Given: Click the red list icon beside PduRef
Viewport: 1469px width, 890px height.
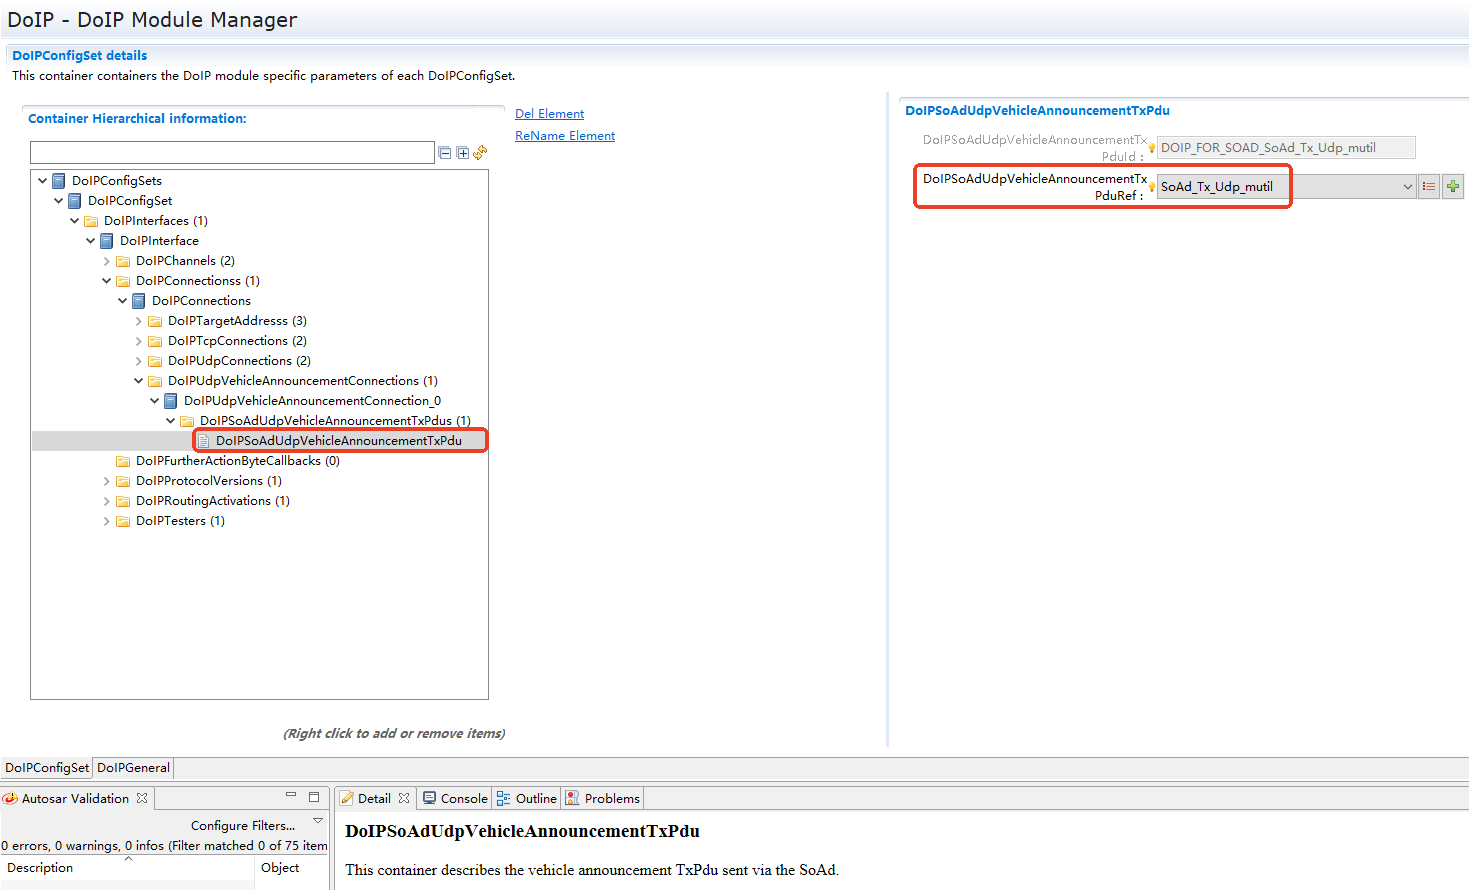Looking at the screenshot, I should coord(1429,187).
